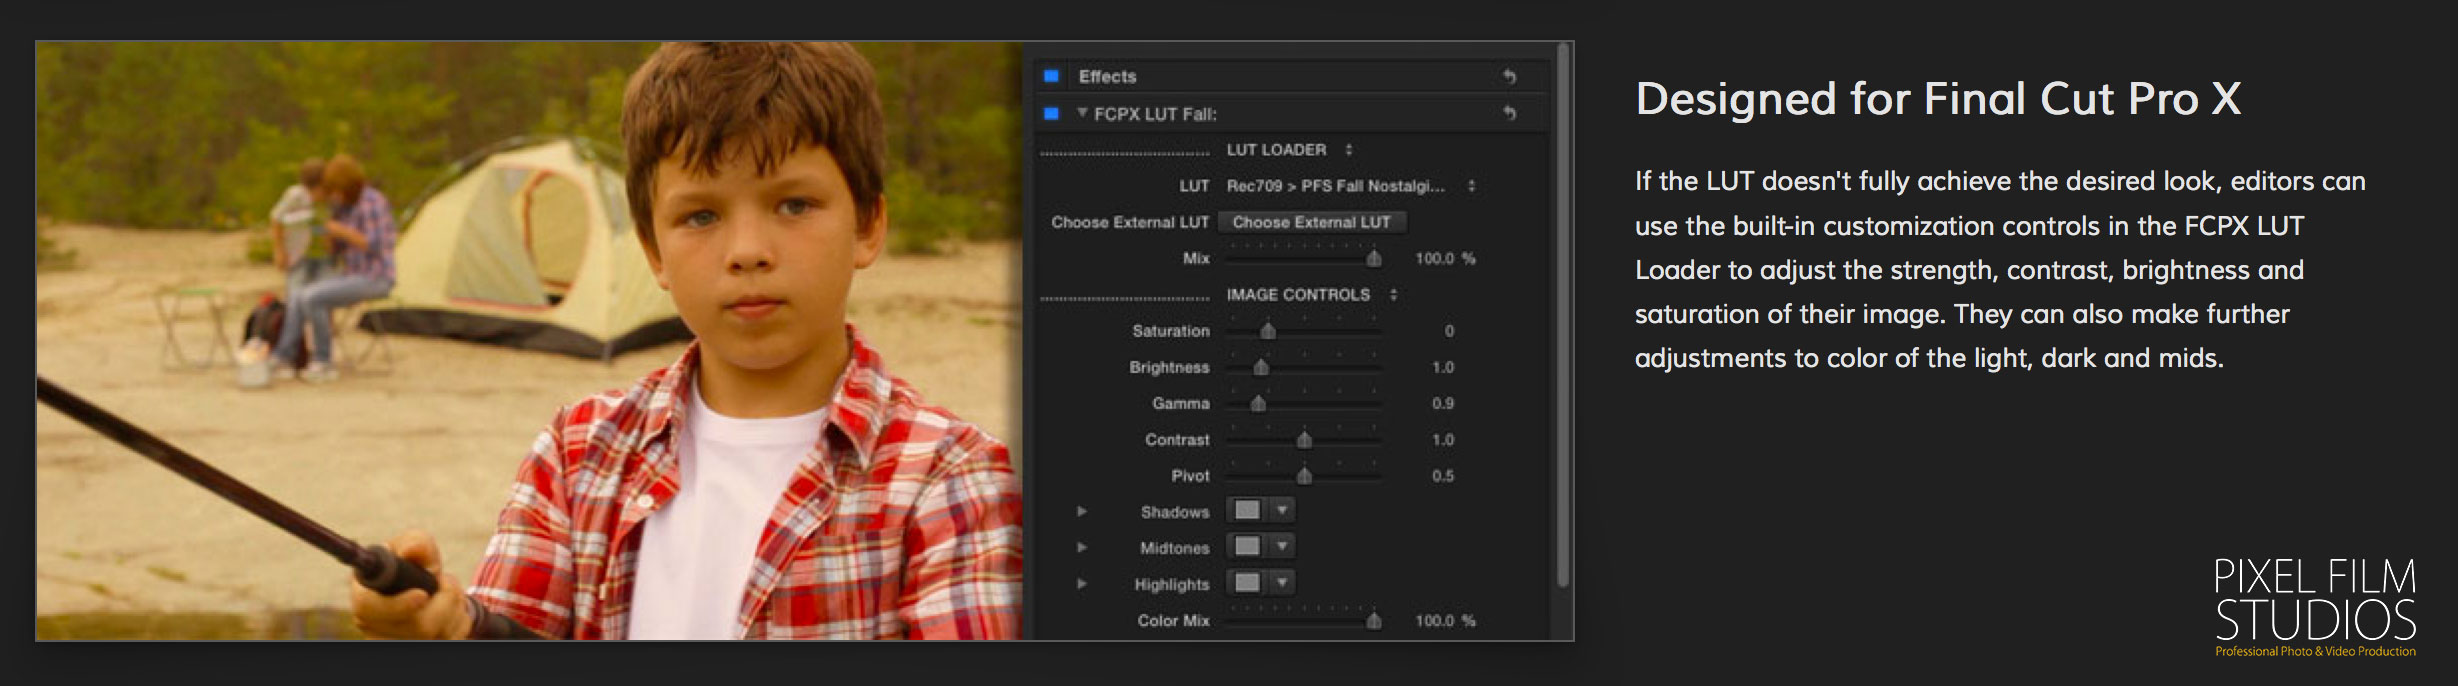Open the LUT preset dropdown
This screenshot has width=2458, height=686.
tap(1471, 186)
